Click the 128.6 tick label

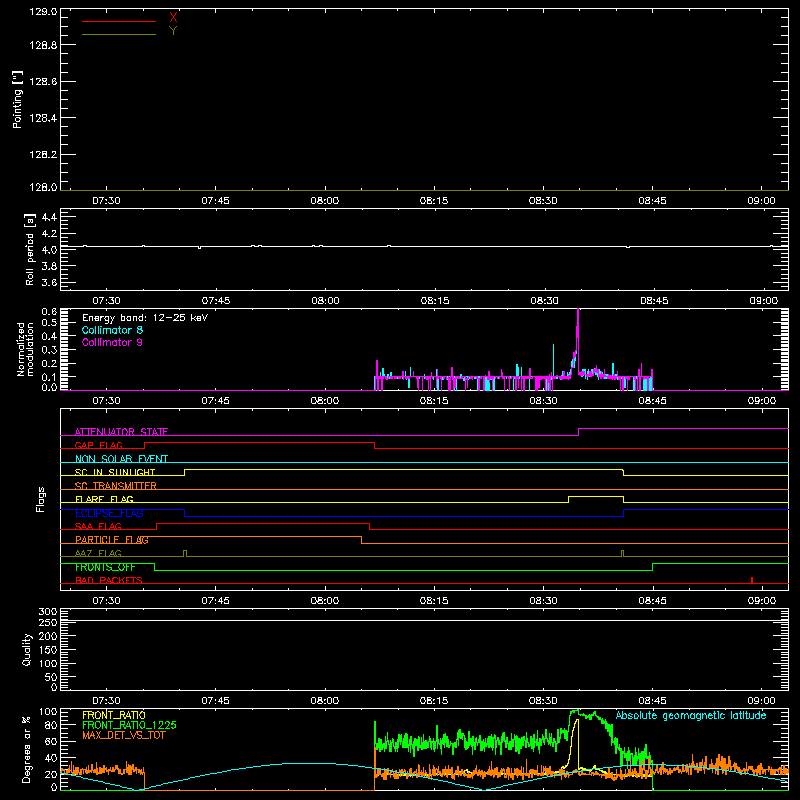tap(43, 82)
